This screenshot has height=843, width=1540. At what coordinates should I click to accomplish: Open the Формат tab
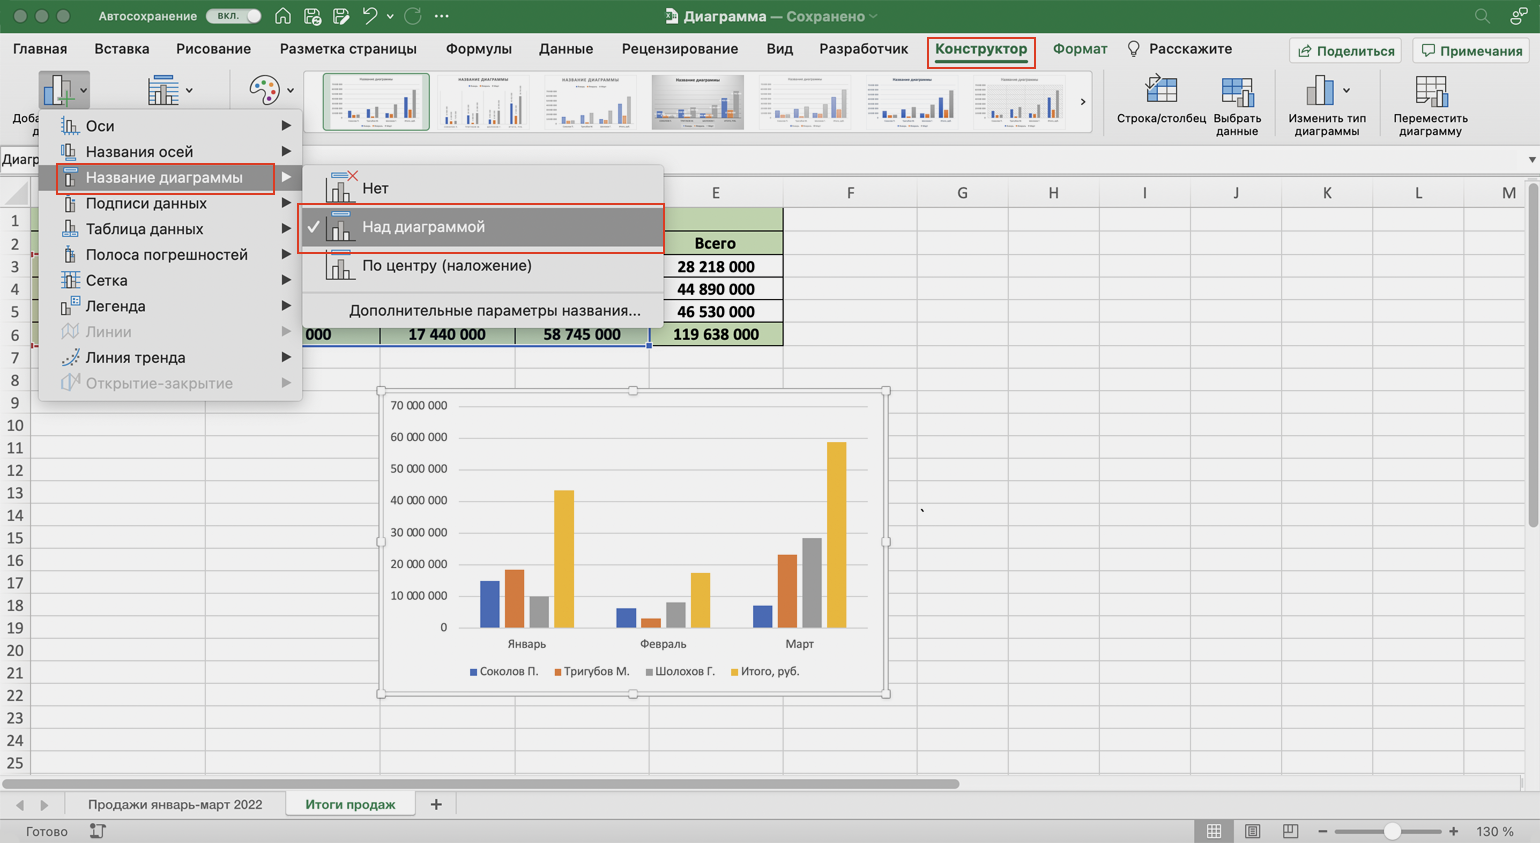coord(1080,49)
